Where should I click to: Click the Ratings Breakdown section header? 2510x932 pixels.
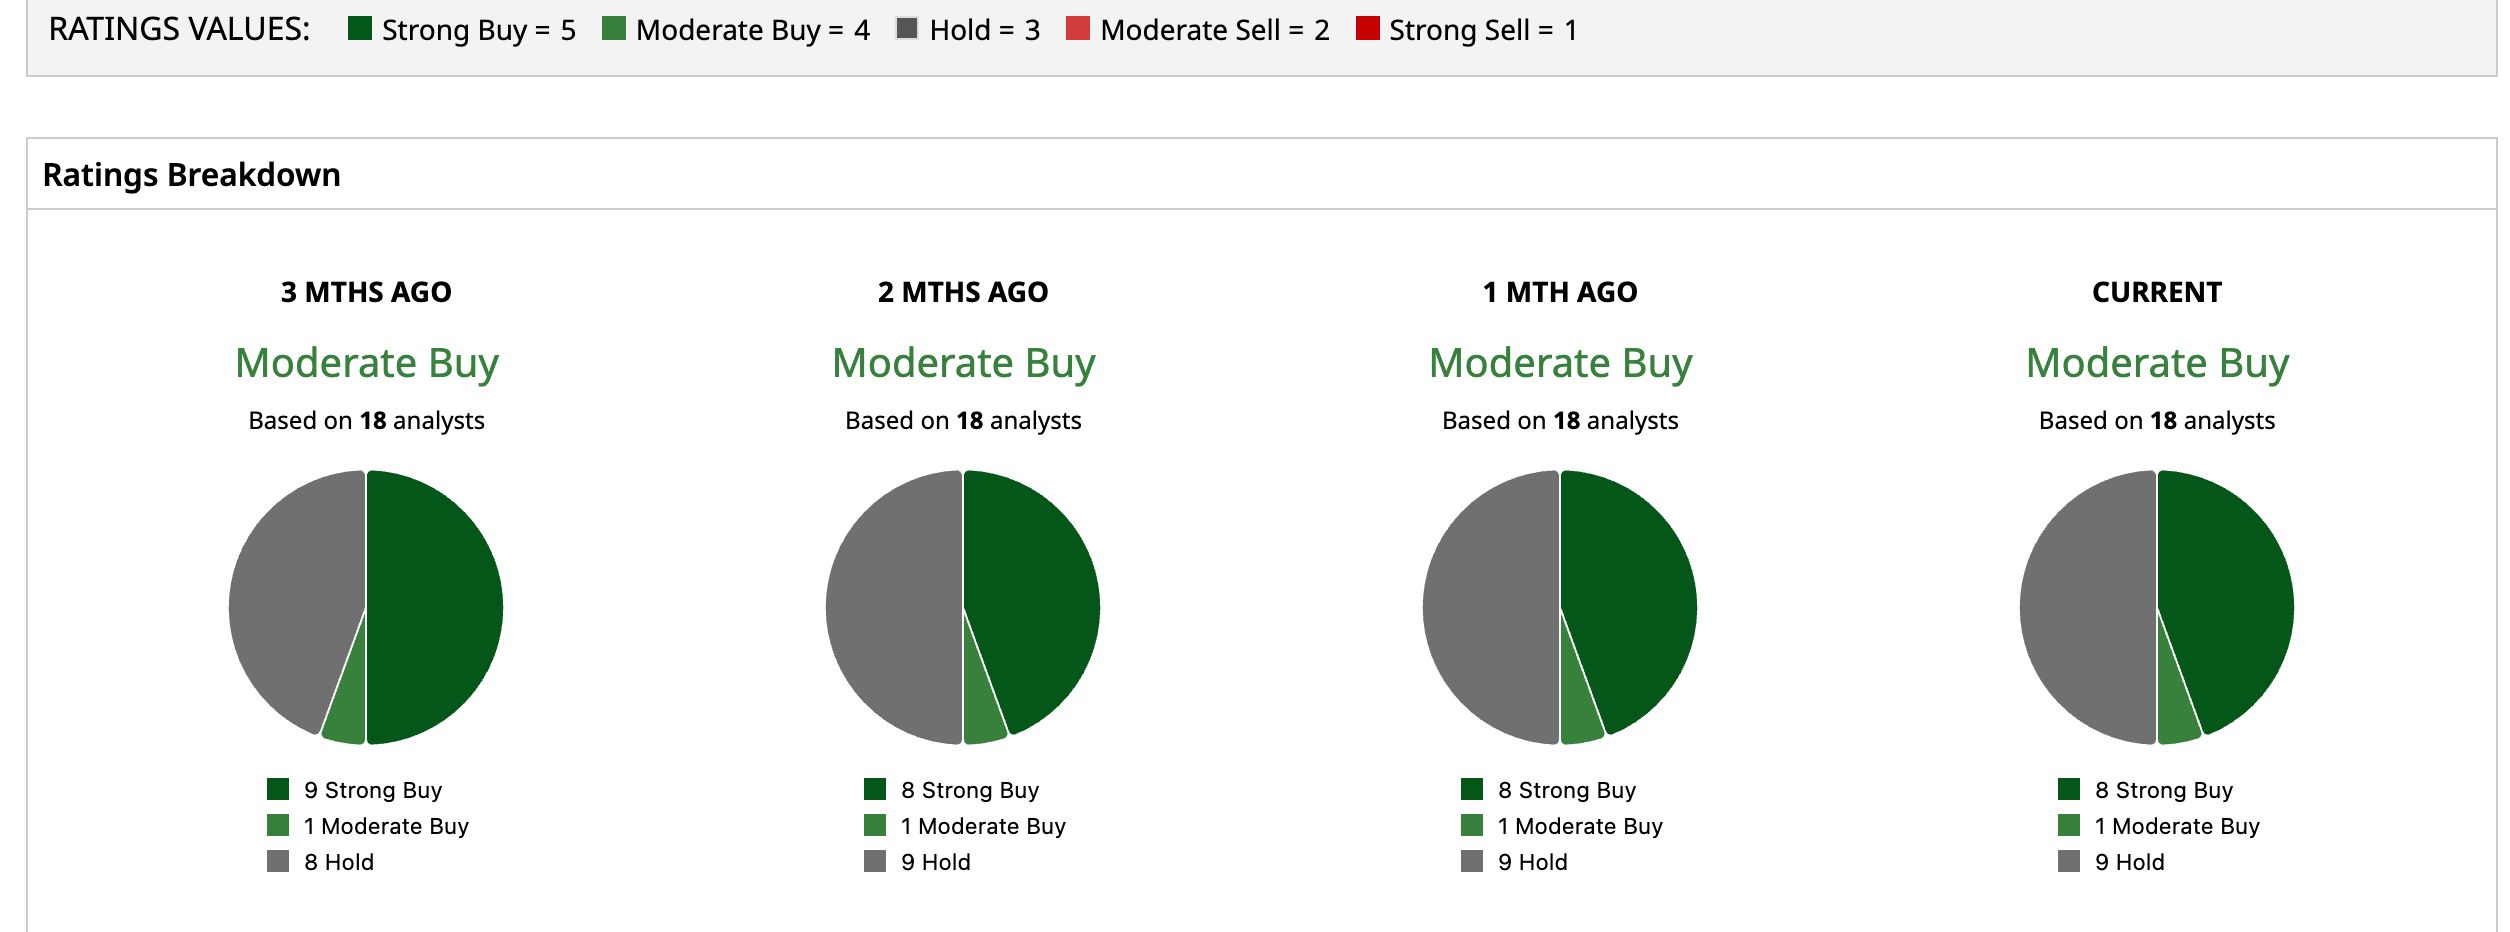[192, 175]
